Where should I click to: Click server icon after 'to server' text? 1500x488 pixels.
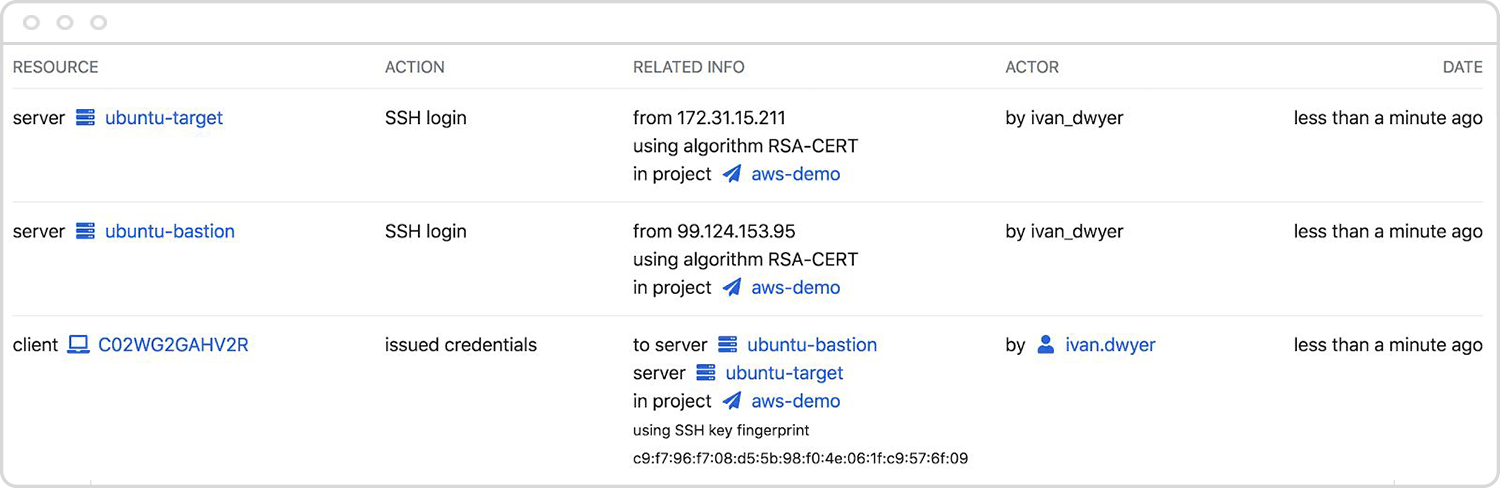coord(728,345)
